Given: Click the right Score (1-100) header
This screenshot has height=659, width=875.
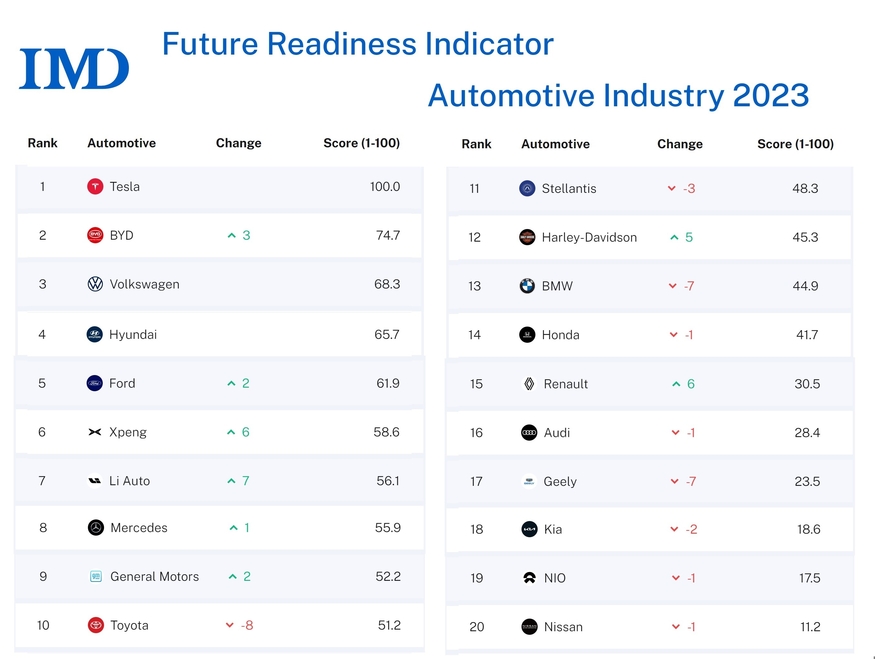Looking at the screenshot, I should [795, 144].
